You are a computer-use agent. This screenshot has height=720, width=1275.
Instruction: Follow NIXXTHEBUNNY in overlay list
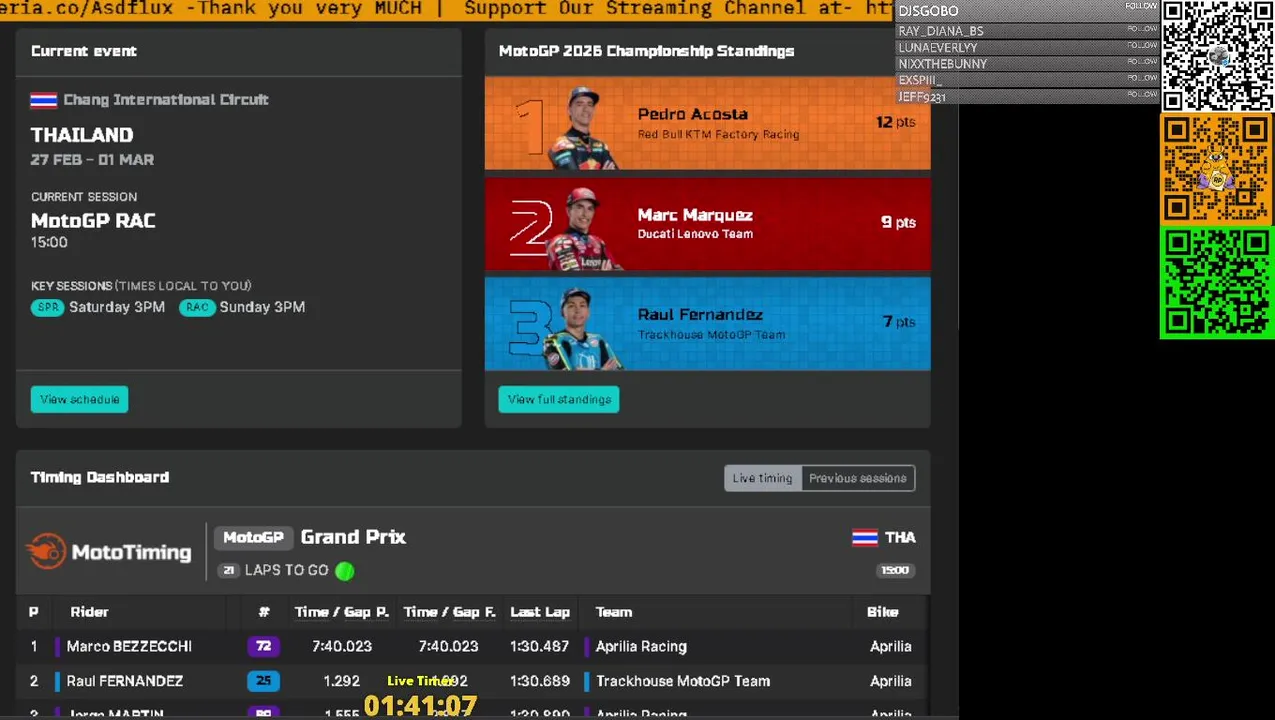(1141, 62)
